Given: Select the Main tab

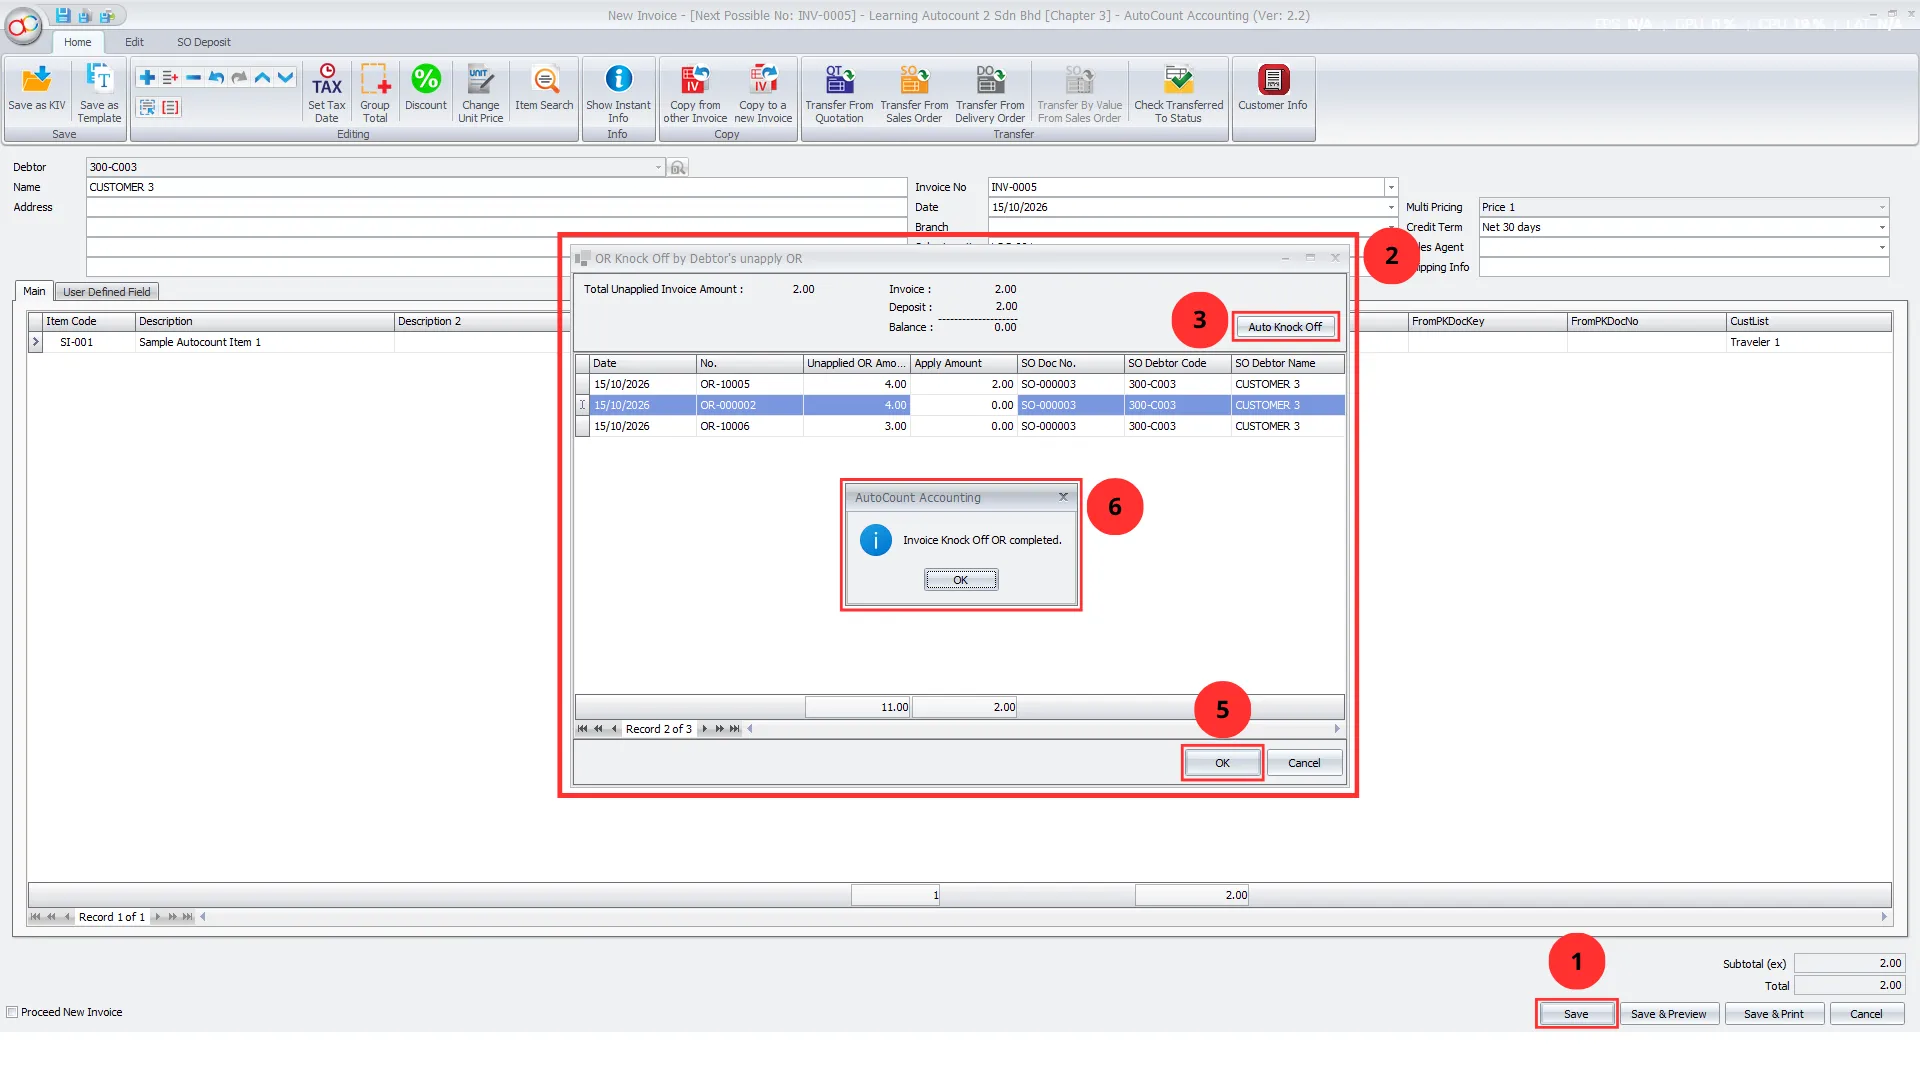Looking at the screenshot, I should pos(34,291).
